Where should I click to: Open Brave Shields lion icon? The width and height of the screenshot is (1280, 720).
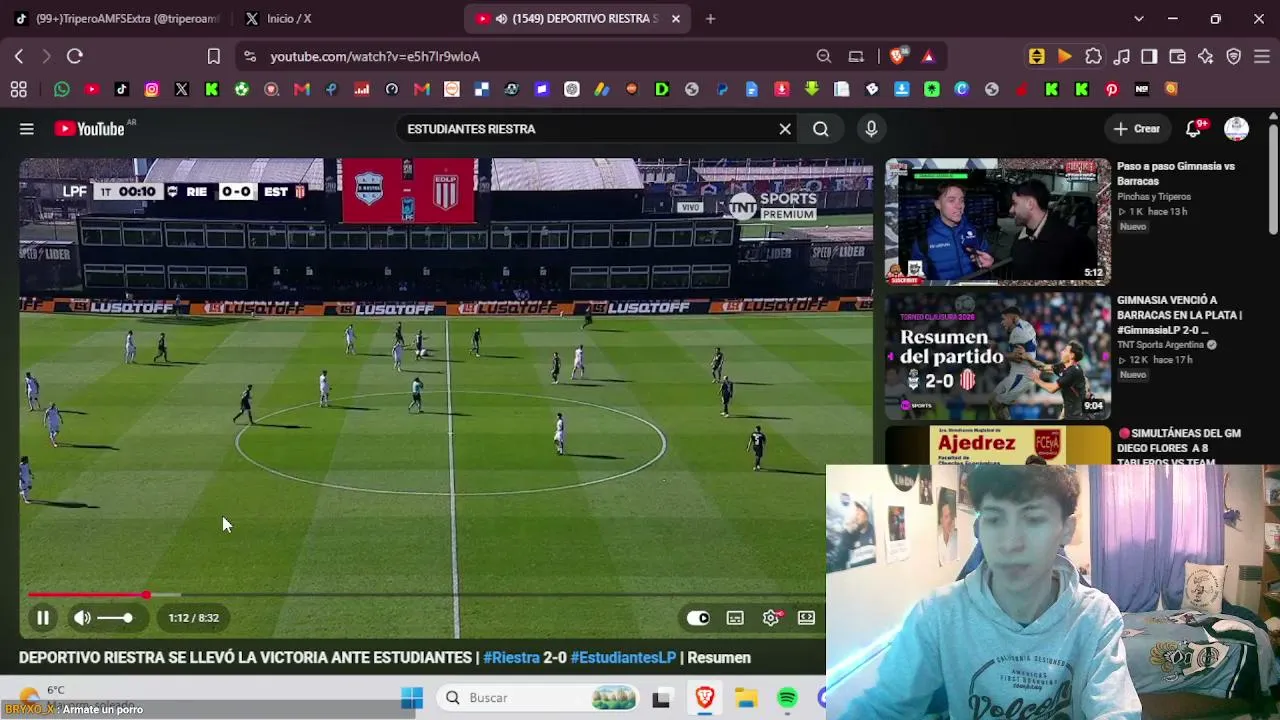point(898,57)
